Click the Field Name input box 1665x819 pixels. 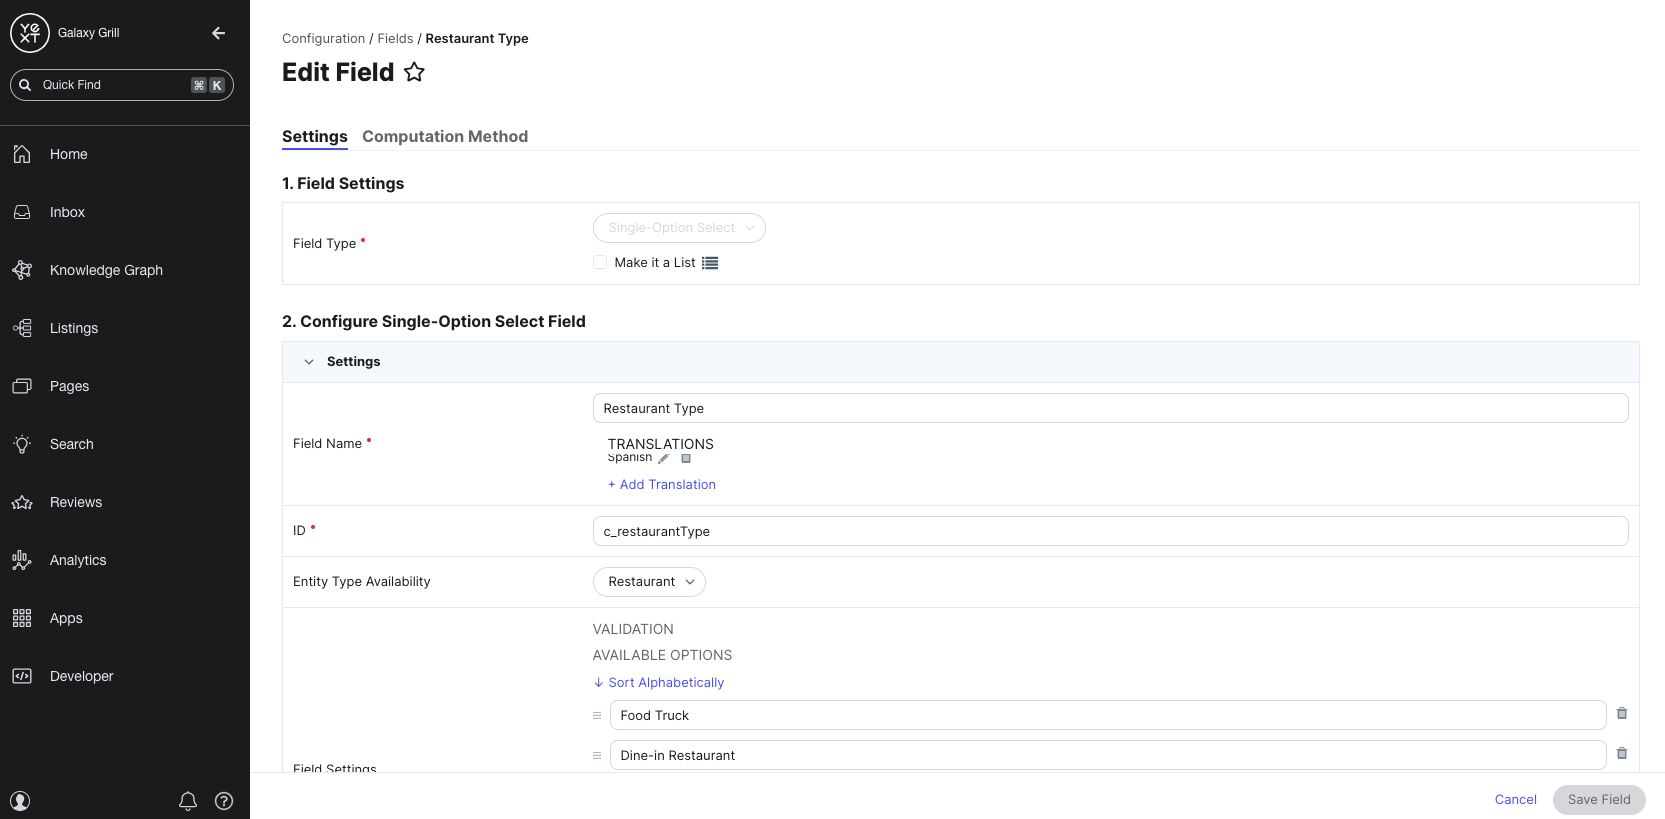pyautogui.click(x=1110, y=408)
